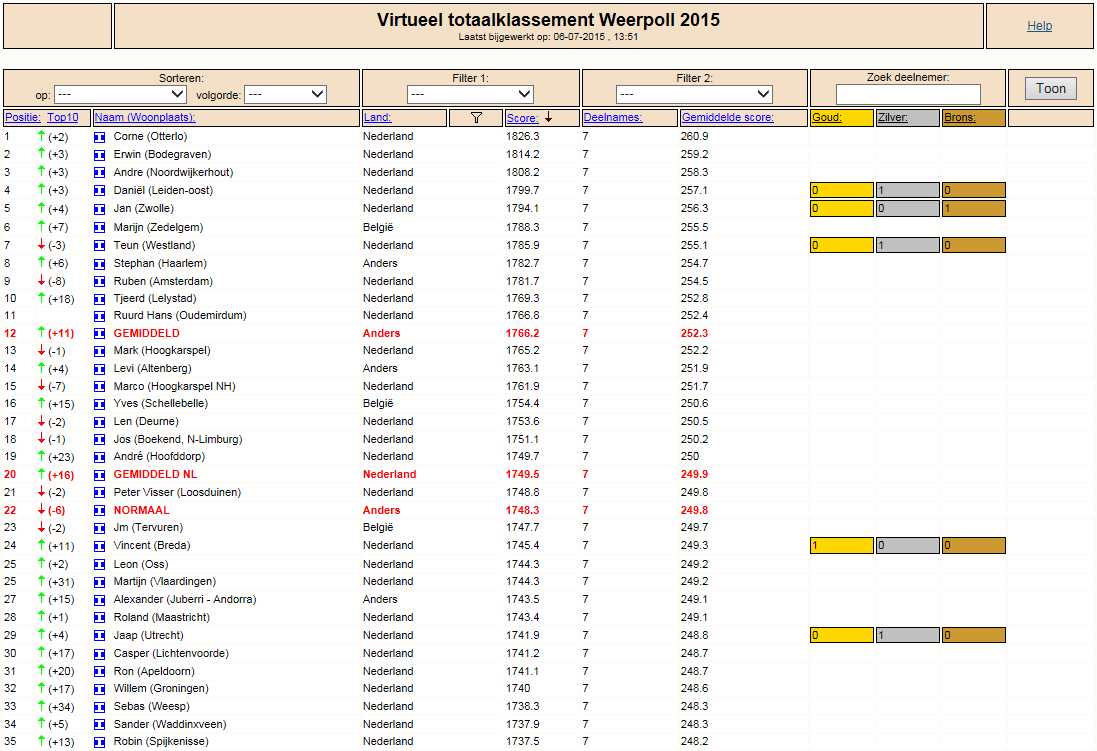
Task: Click the icon beside Ruurd Hans (Oudemirdum)
Action: [x=99, y=316]
